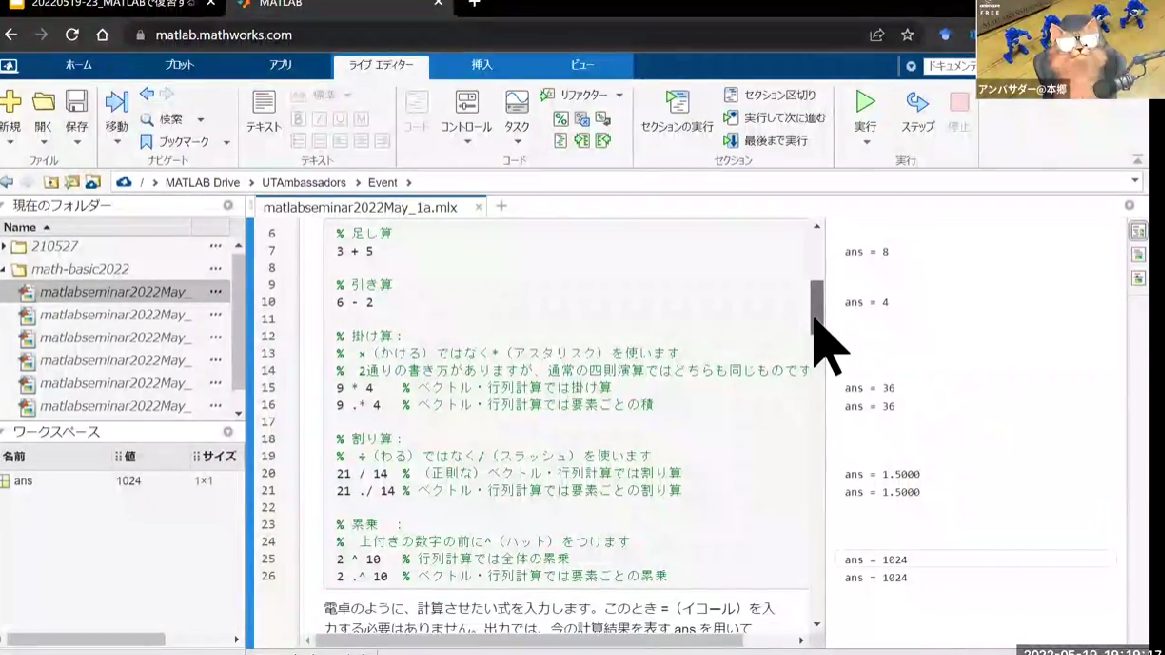Toggle Bold (B) text formatting

[299, 119]
